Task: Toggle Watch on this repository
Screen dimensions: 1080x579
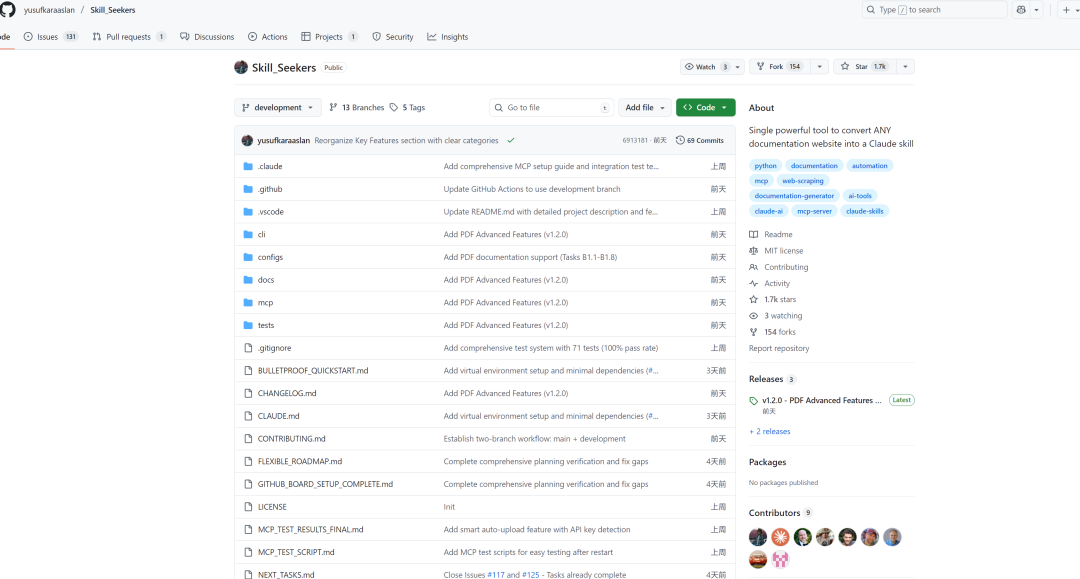Action: click(x=706, y=67)
